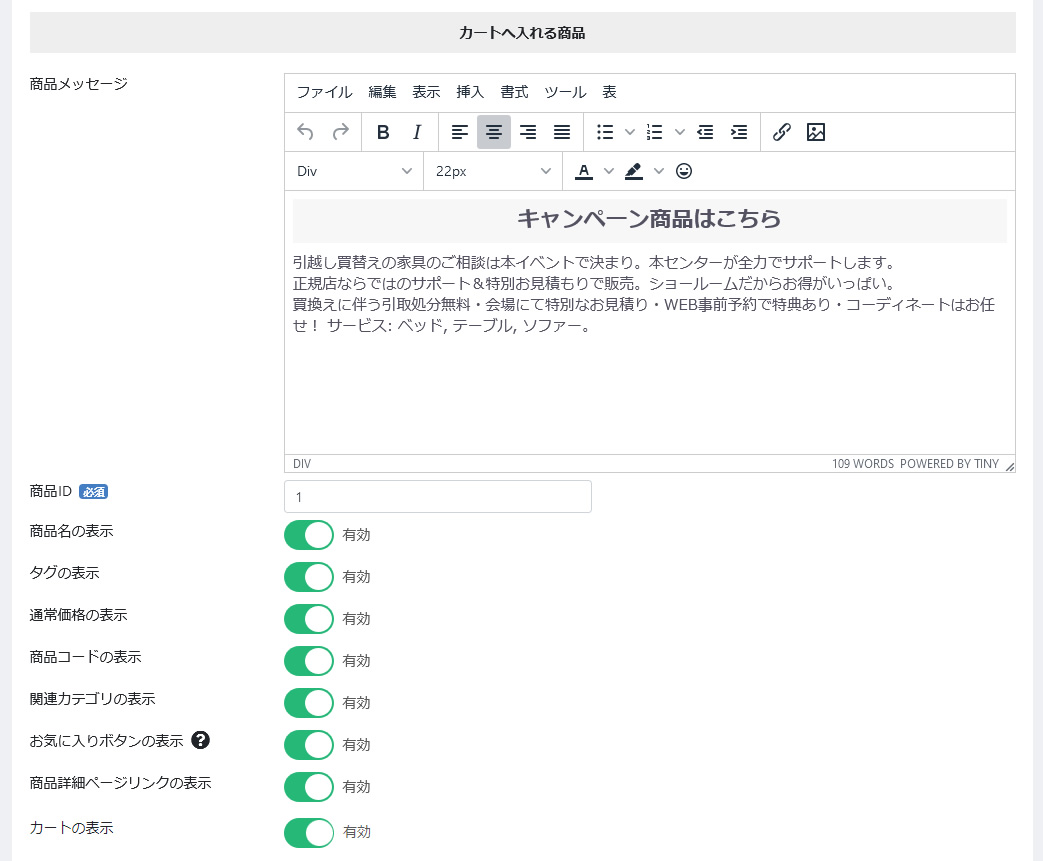Image resolution: width=1043 pixels, height=861 pixels.
Task: Click help icon next to お気に入りボタンの表示
Action: coord(200,740)
